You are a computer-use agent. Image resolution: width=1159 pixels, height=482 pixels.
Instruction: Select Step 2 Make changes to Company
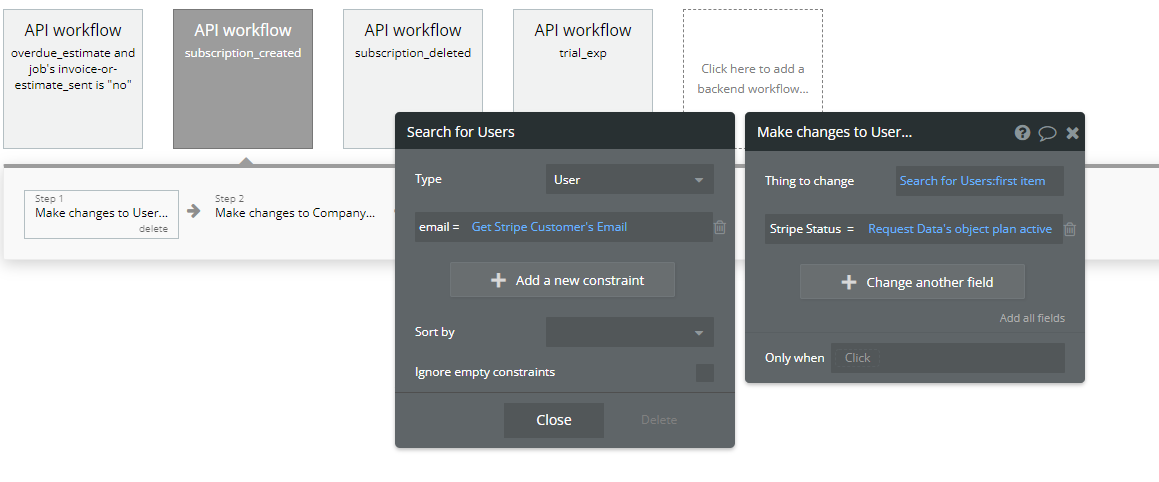295,212
